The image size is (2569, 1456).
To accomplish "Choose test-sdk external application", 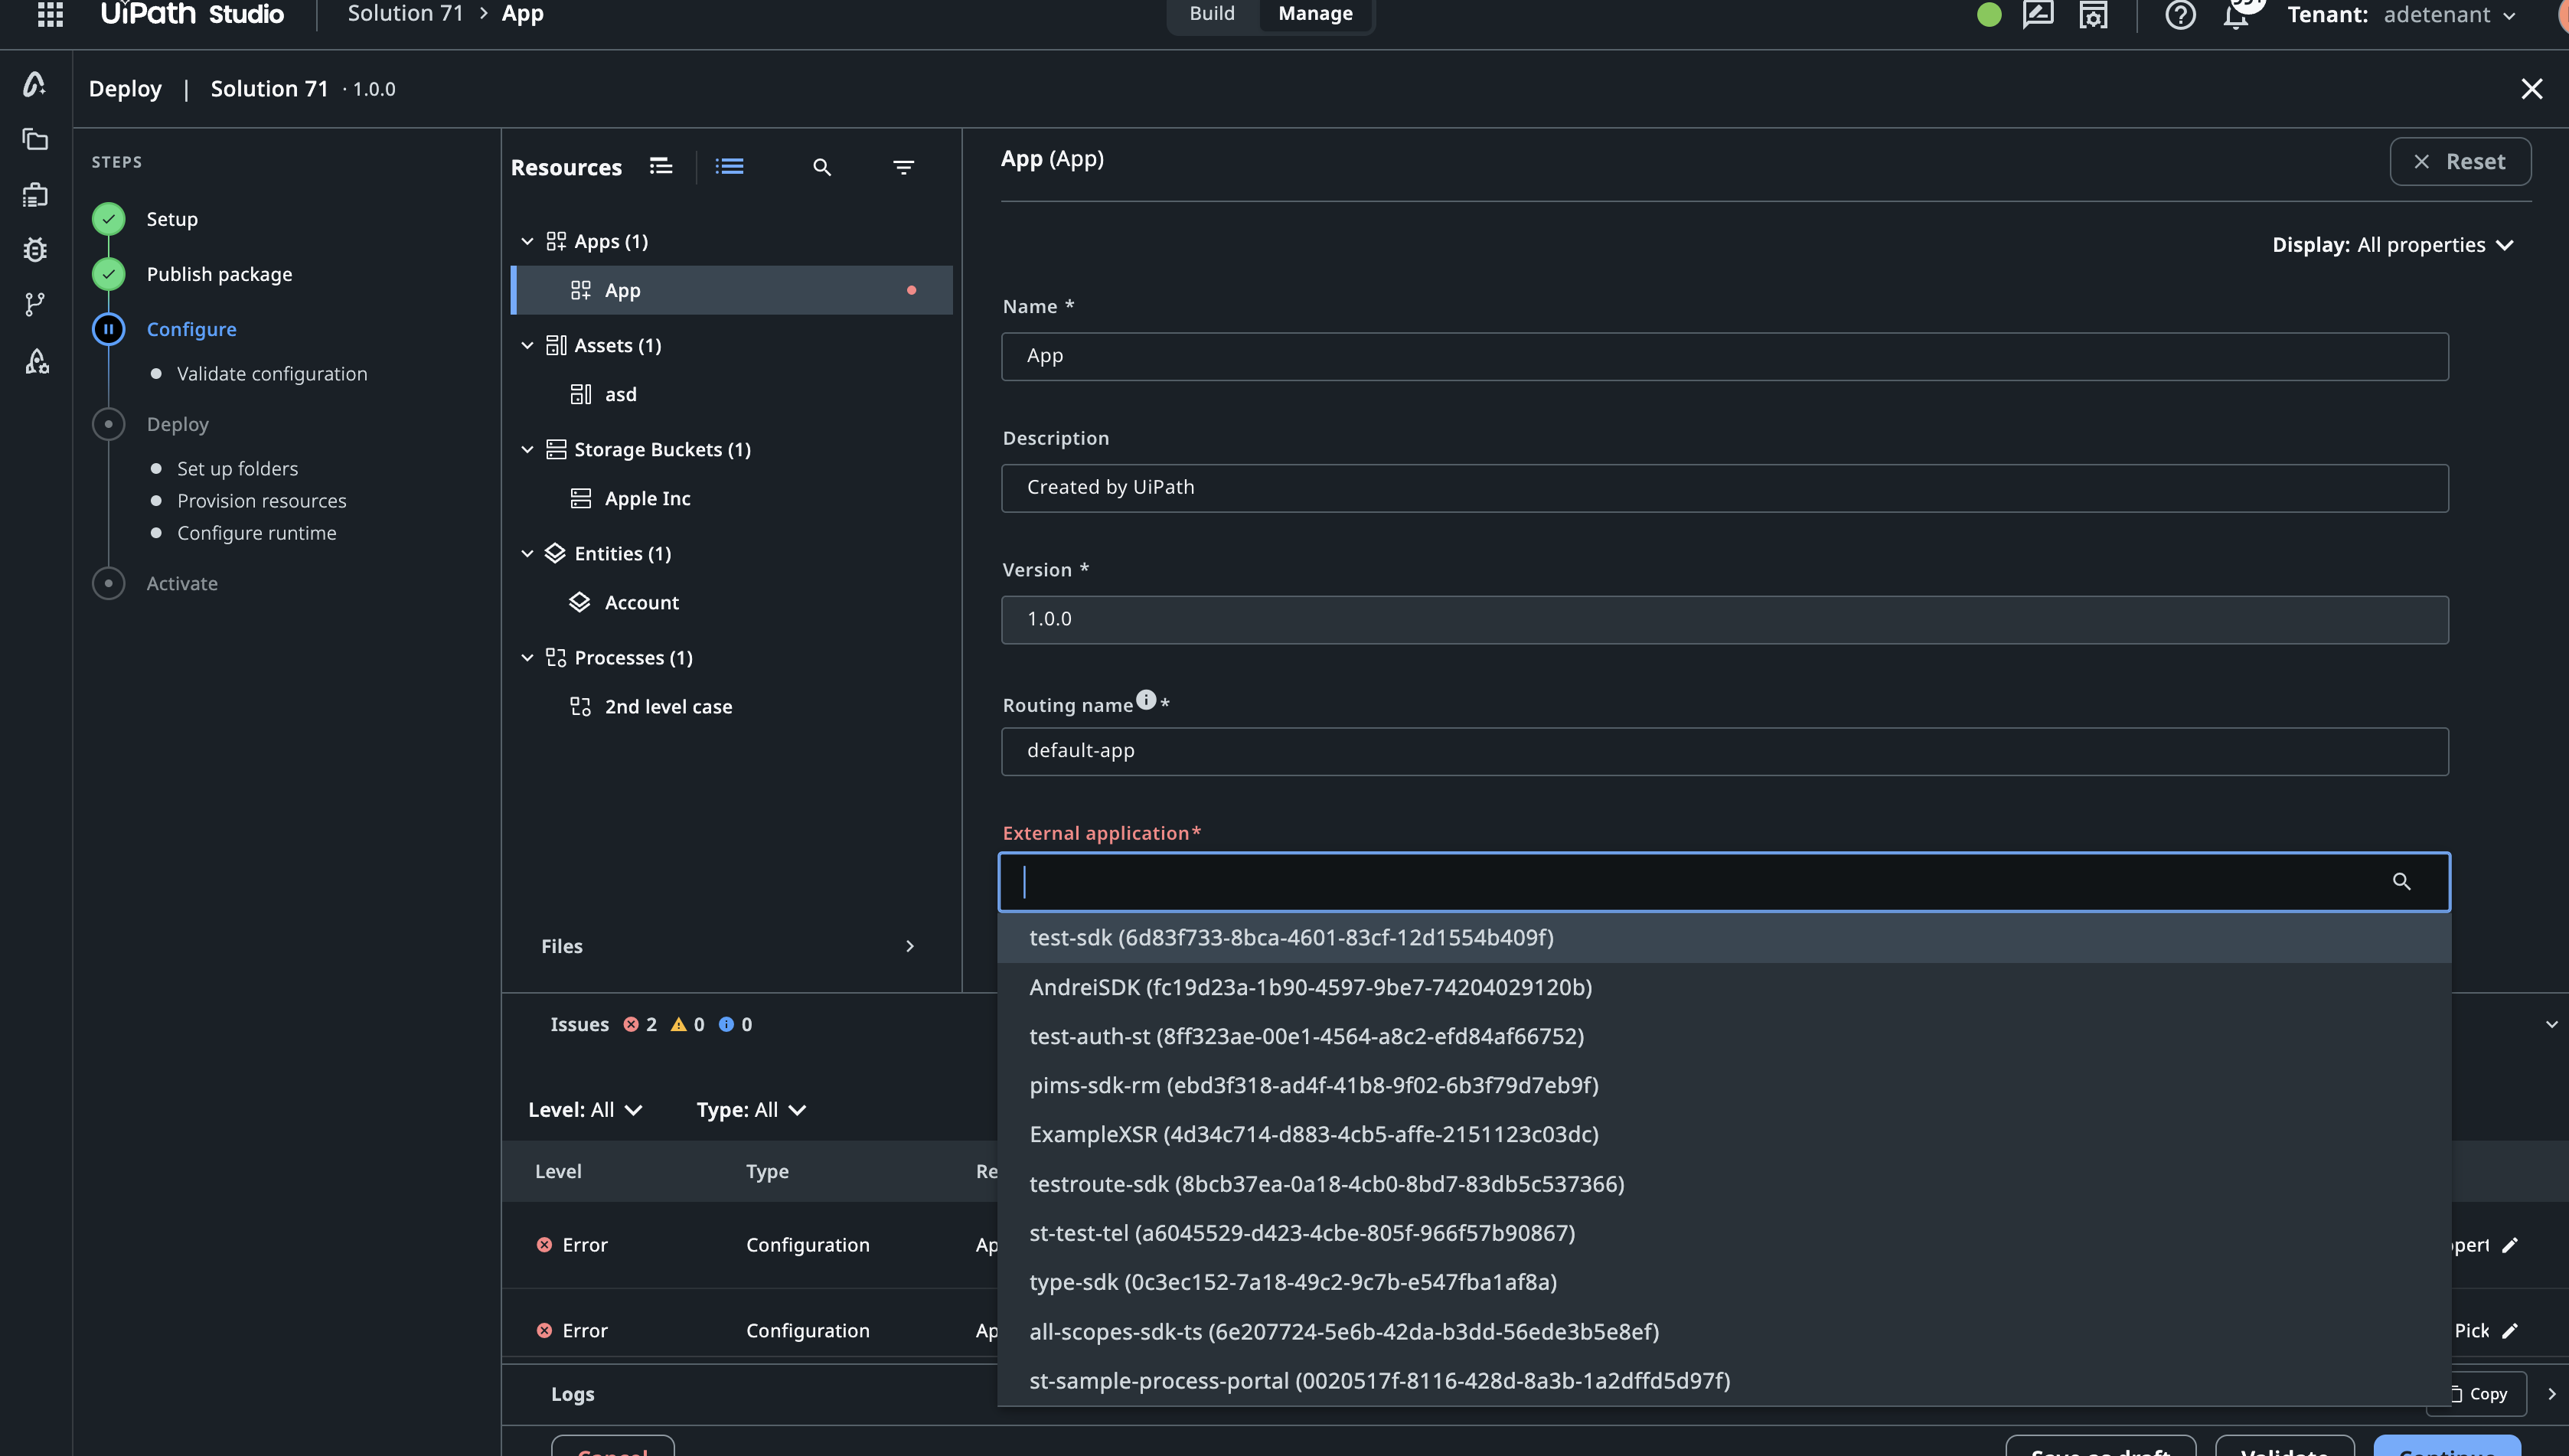I will click(1724, 938).
